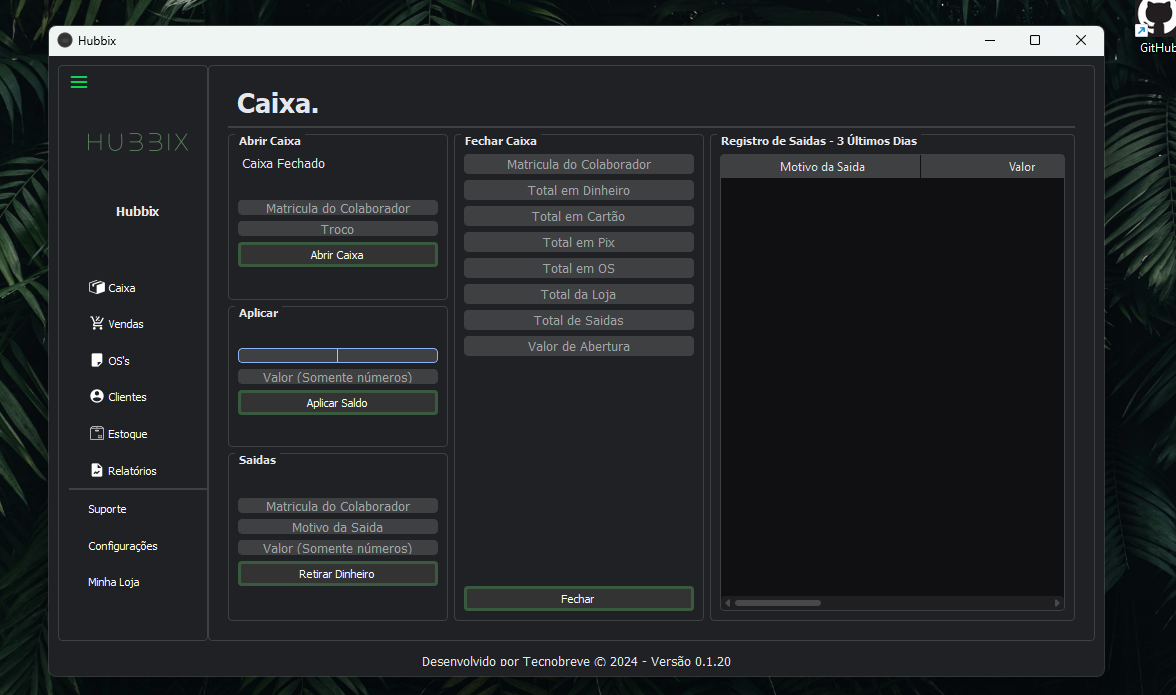Toggle the green hamburger sidebar menu
The image size is (1176, 695).
tap(79, 82)
